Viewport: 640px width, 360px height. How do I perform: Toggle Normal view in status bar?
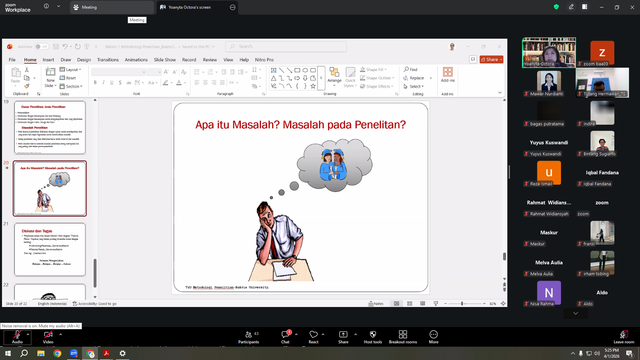[396, 304]
